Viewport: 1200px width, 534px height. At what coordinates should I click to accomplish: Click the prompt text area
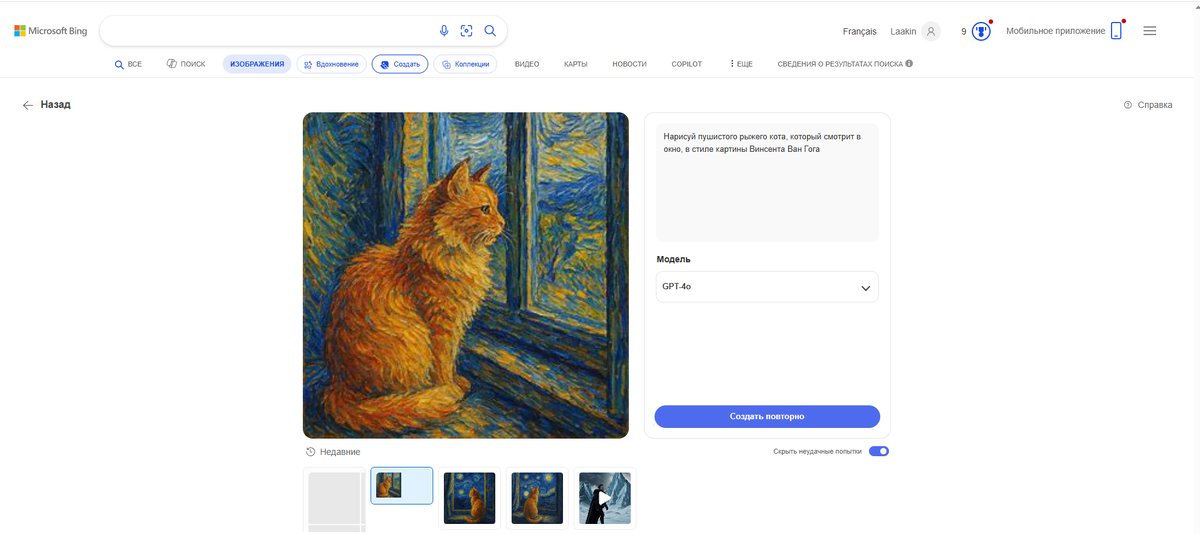pos(767,182)
